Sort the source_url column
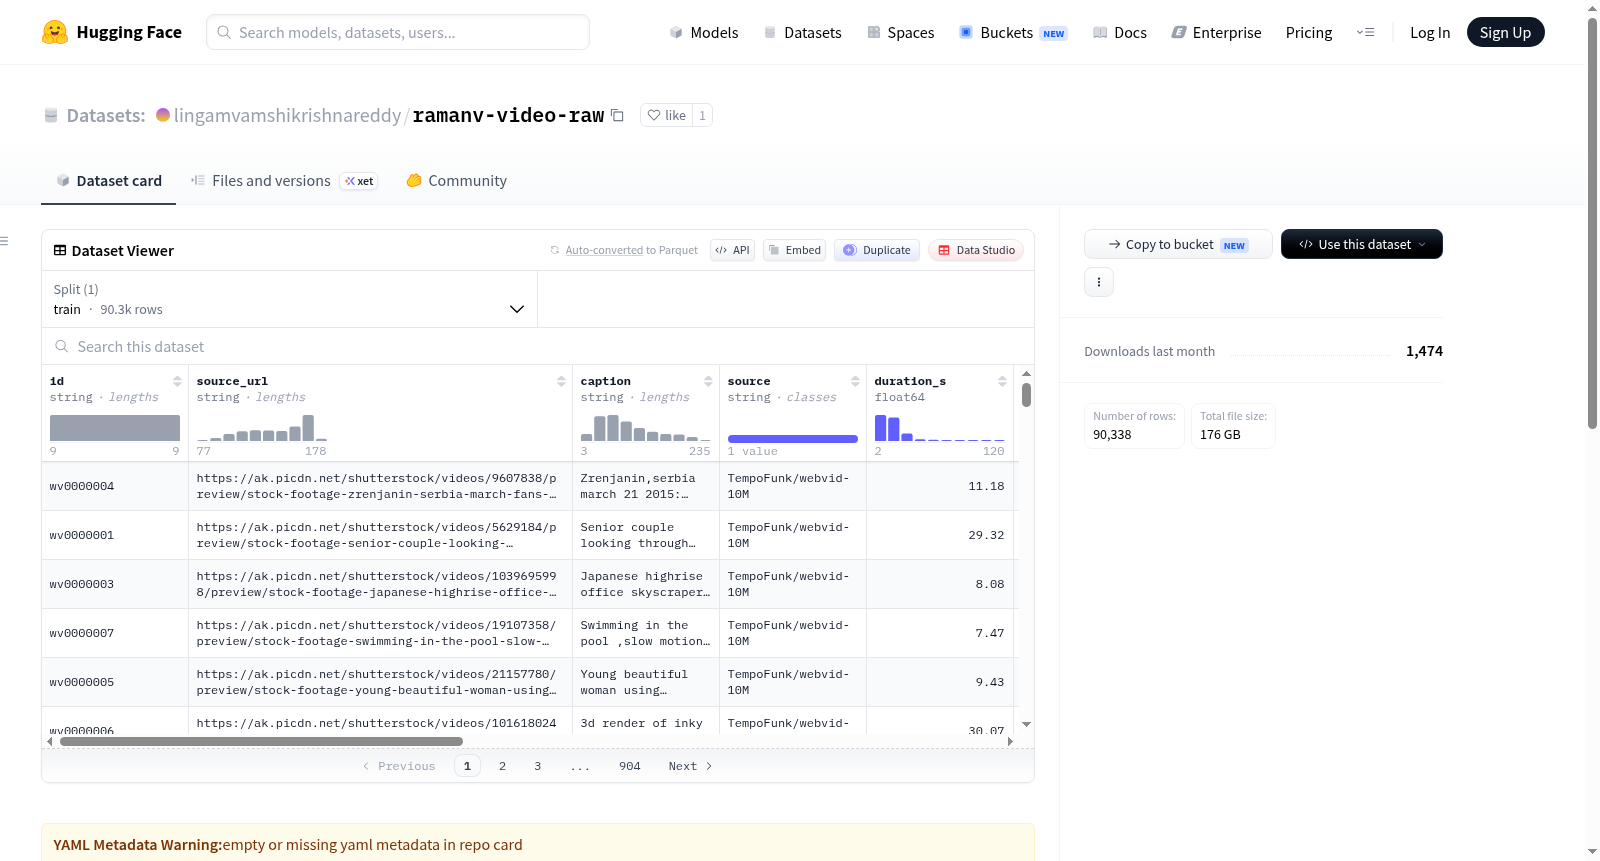Image resolution: width=1600 pixels, height=861 pixels. (561, 381)
